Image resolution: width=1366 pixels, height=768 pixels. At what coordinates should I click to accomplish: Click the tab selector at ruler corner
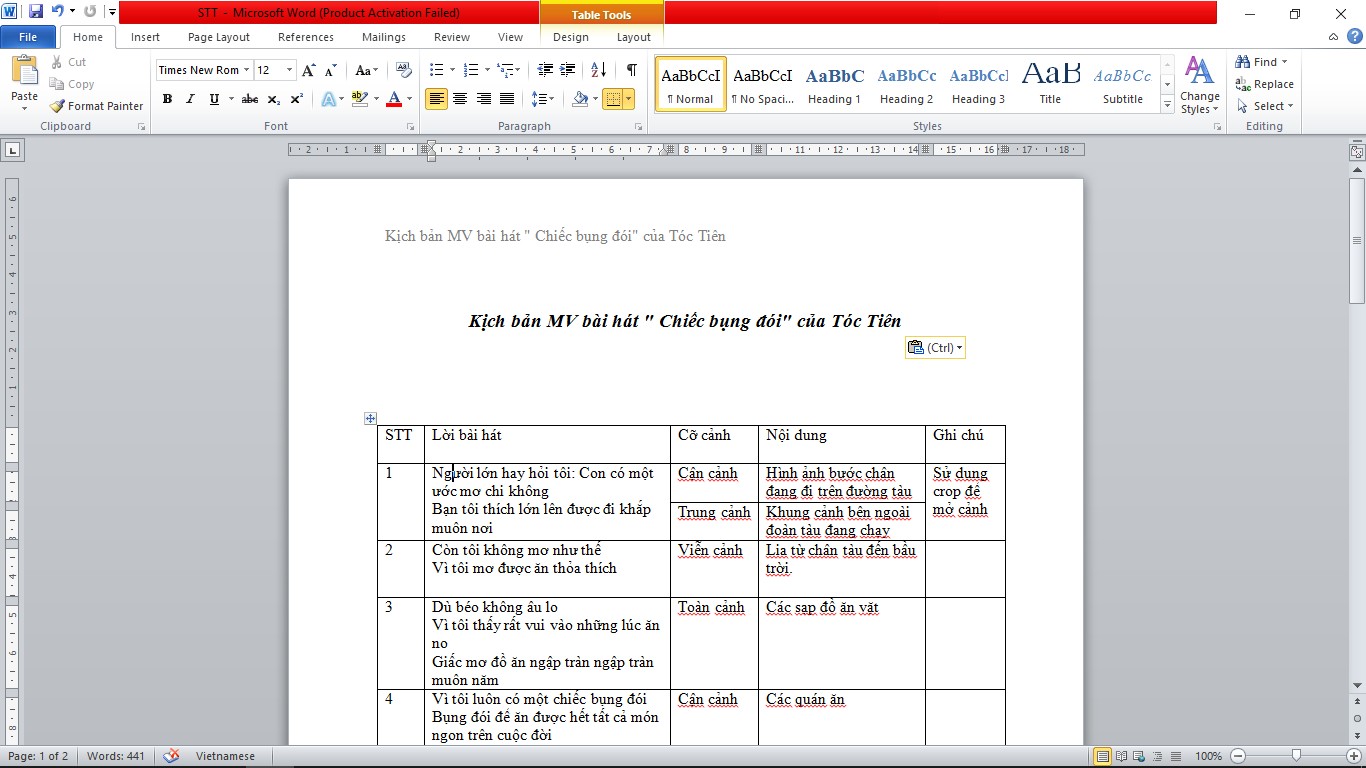point(13,151)
